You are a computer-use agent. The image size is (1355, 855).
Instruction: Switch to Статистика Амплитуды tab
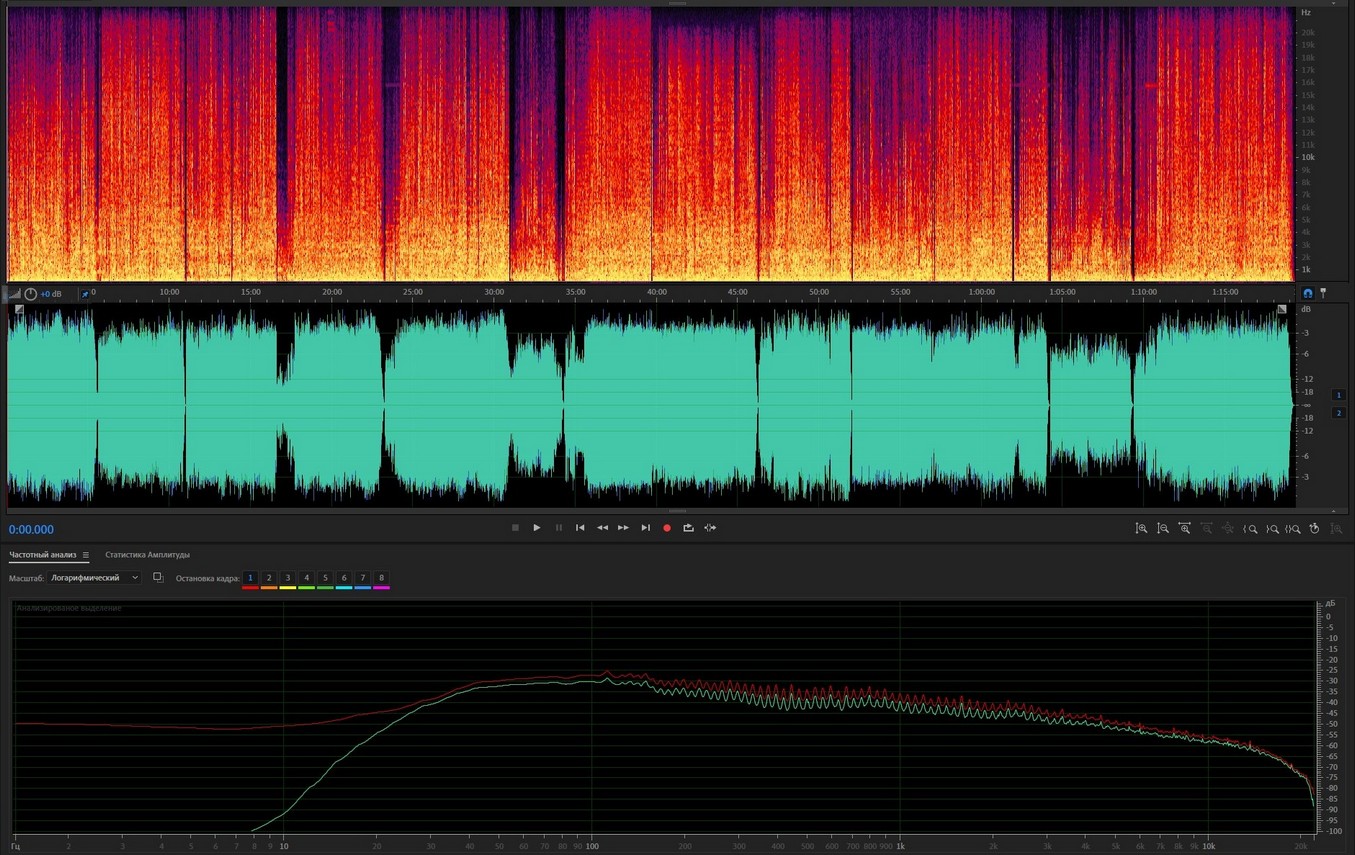coord(147,555)
